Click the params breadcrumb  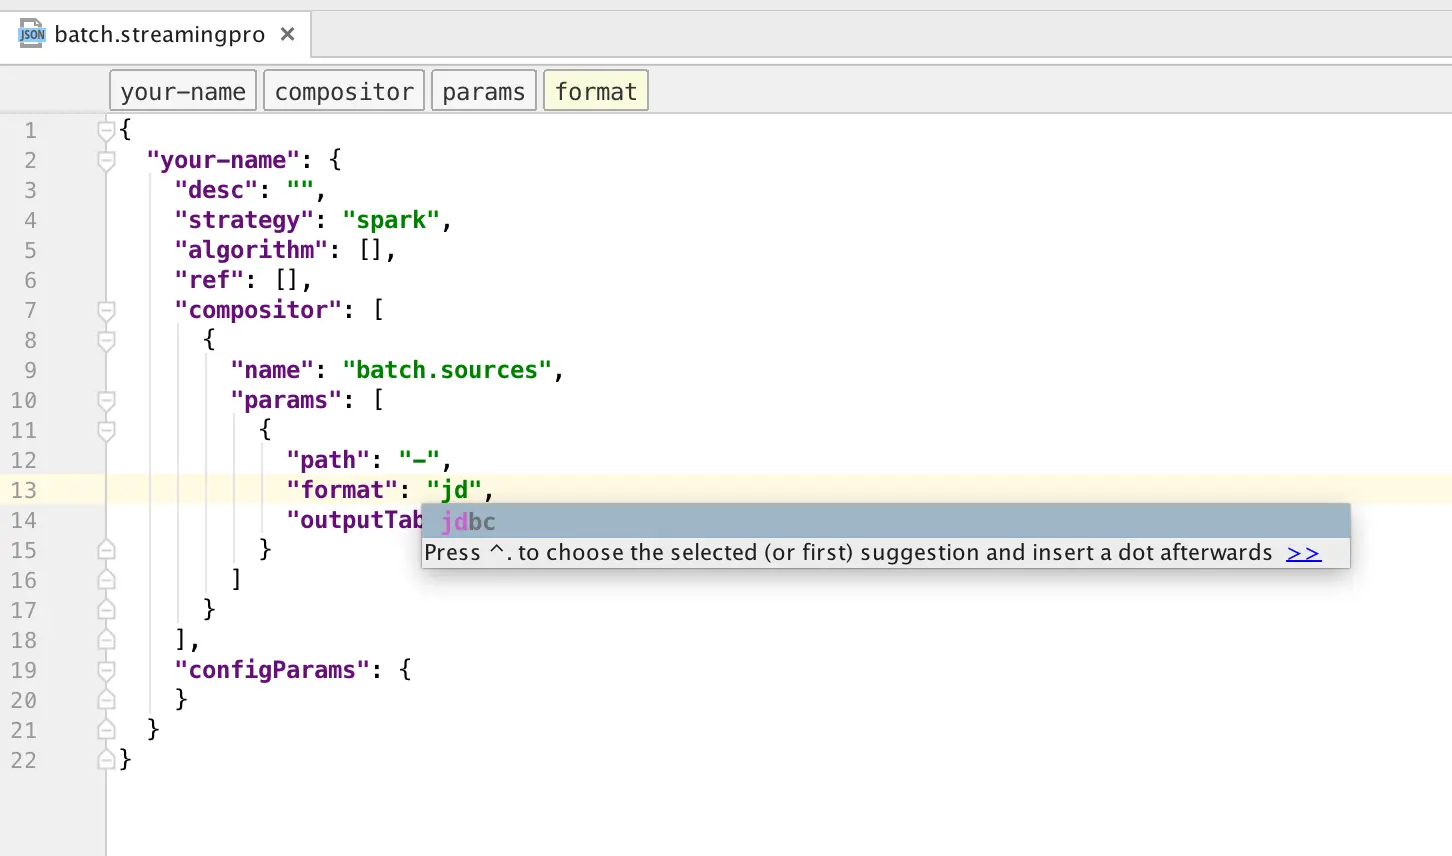[484, 91]
